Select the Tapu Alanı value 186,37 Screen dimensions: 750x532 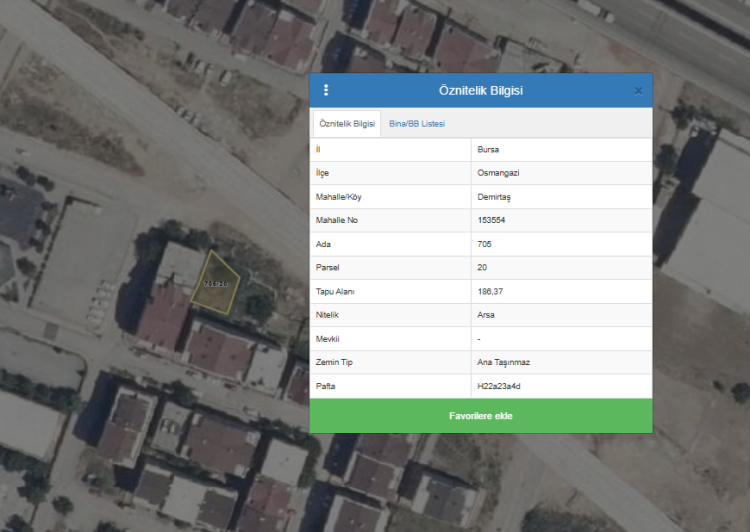(492, 291)
